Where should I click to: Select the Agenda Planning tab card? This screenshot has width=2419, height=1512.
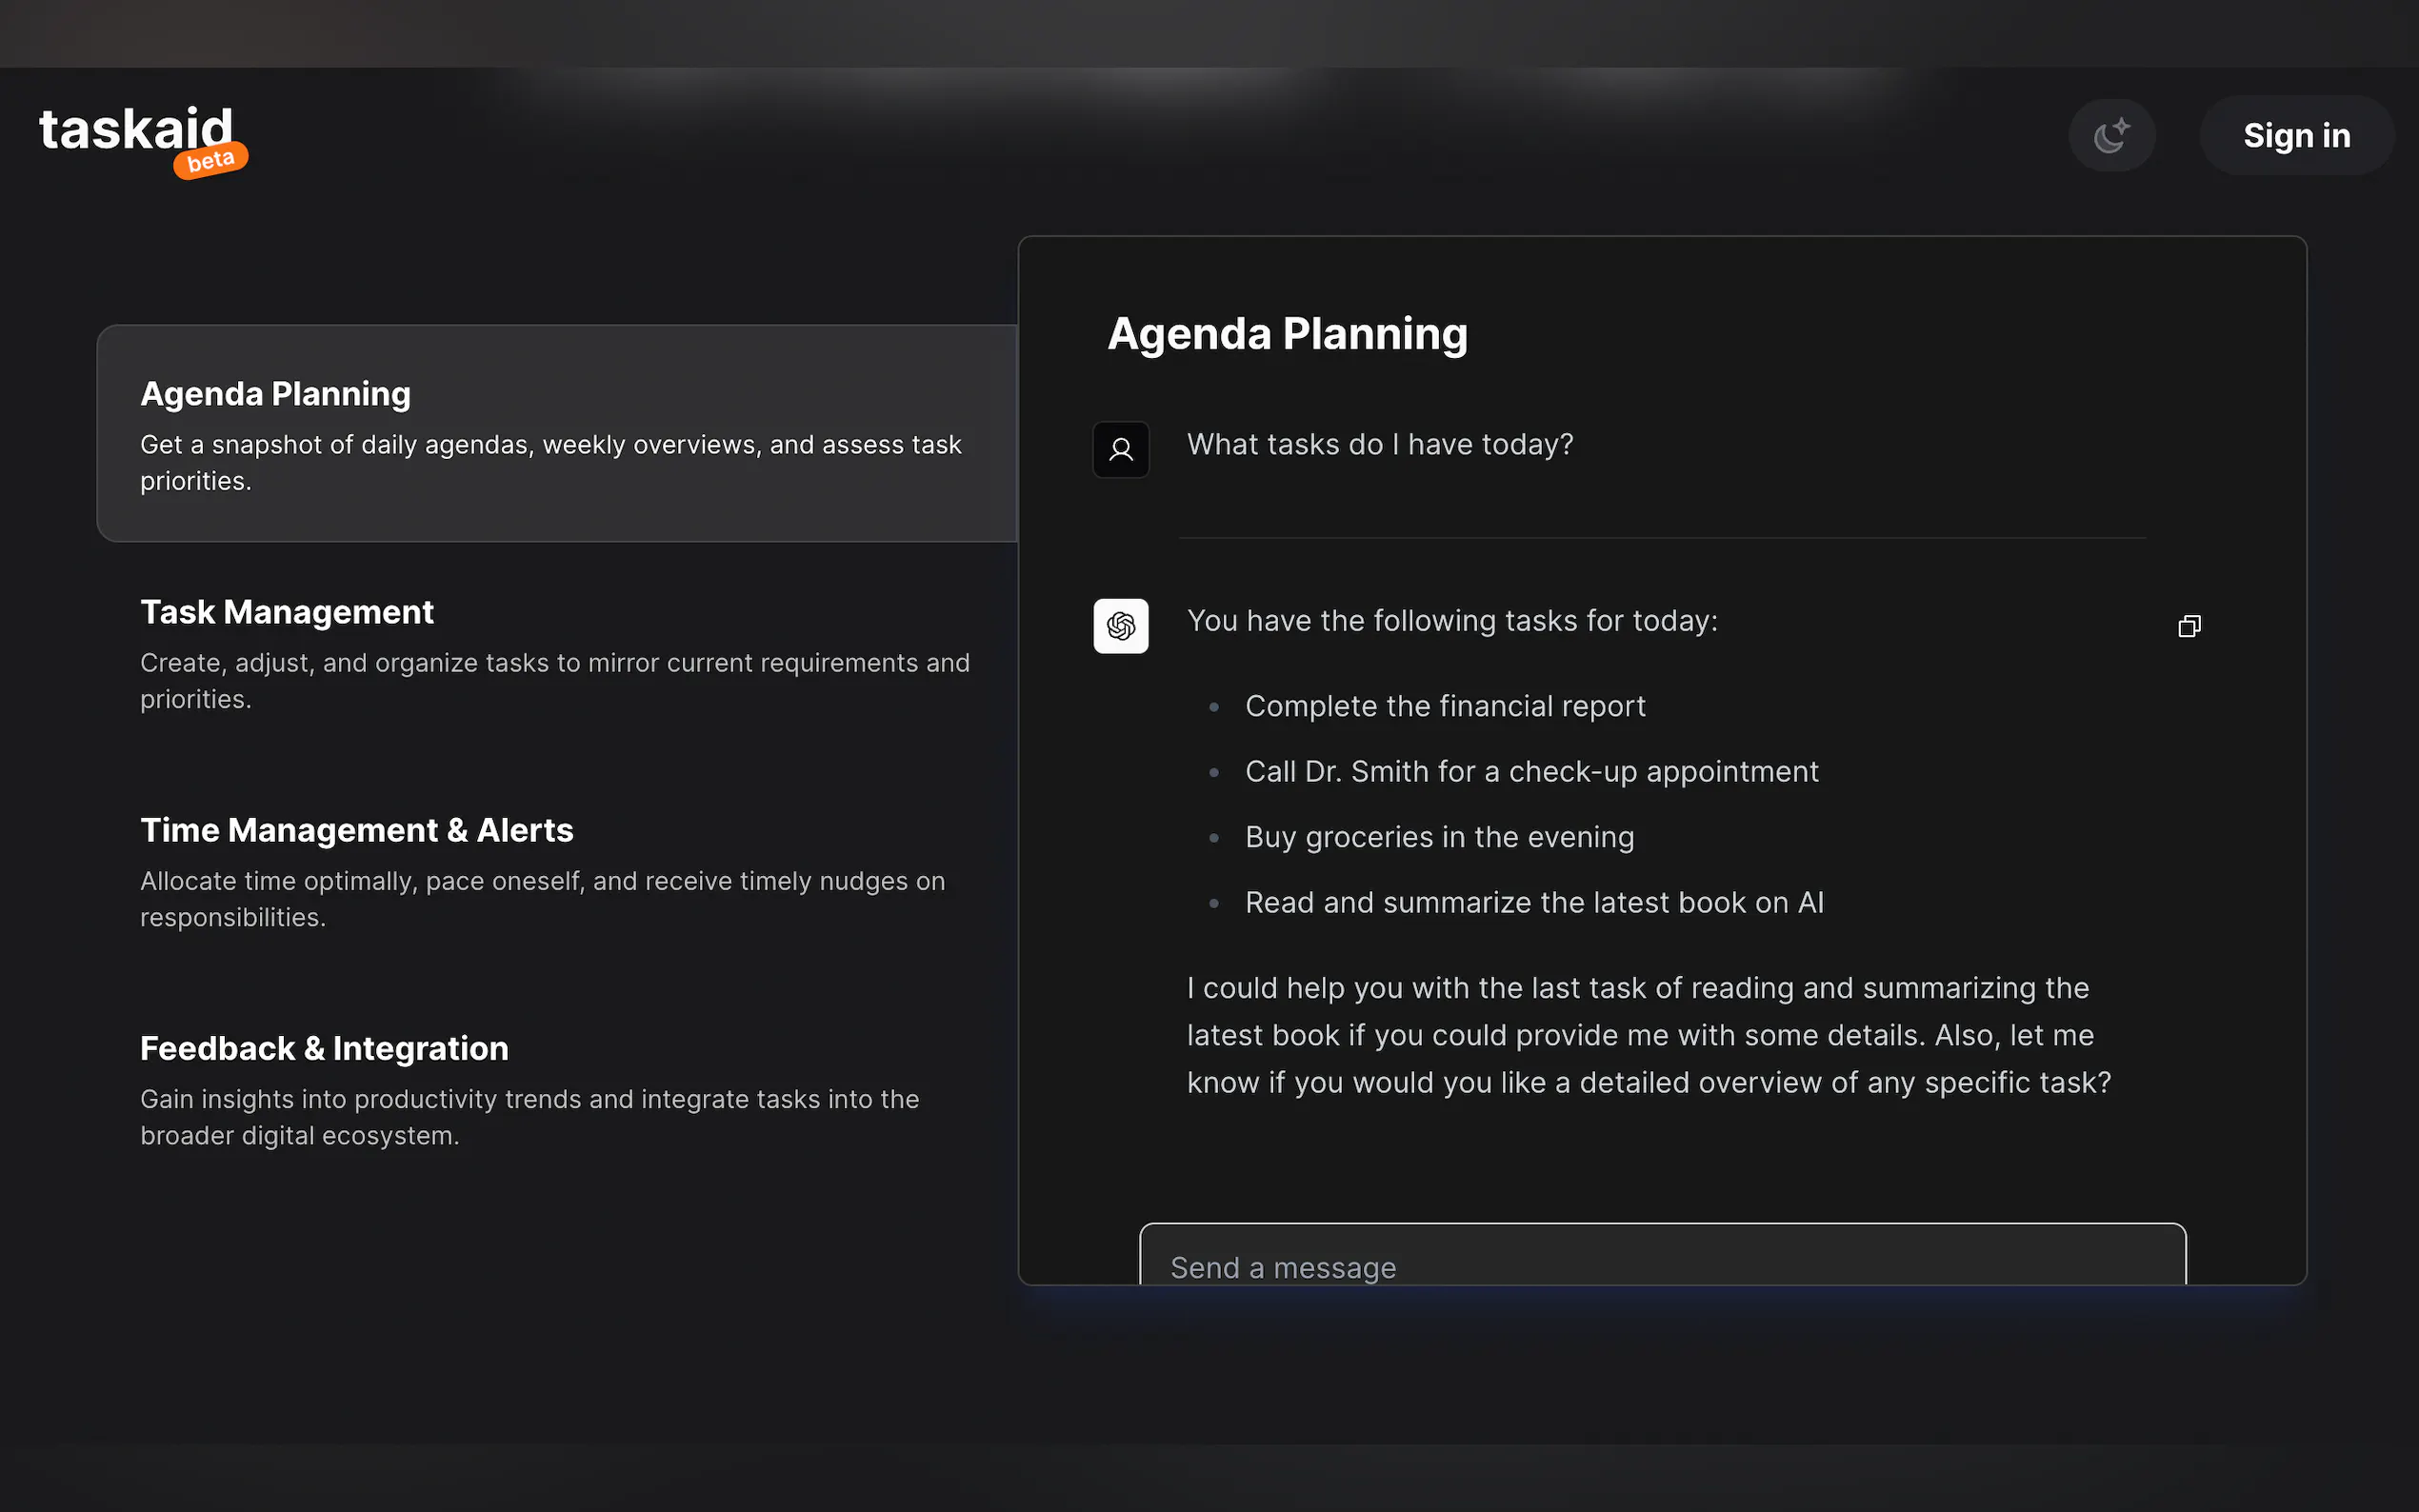557,433
